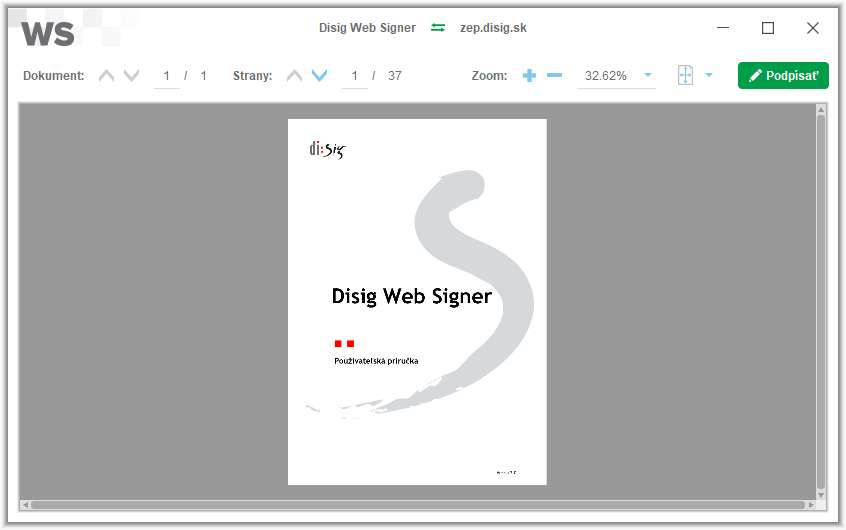This screenshot has width=846, height=530.
Task: Click the Strany: label
Action: 253,76
